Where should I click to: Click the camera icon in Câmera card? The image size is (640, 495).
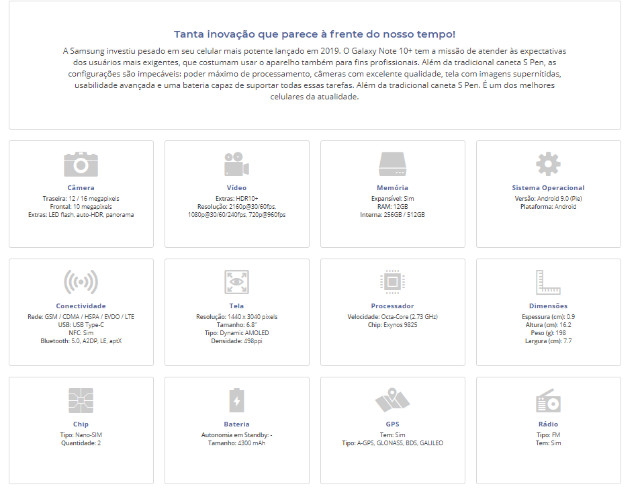click(81, 164)
